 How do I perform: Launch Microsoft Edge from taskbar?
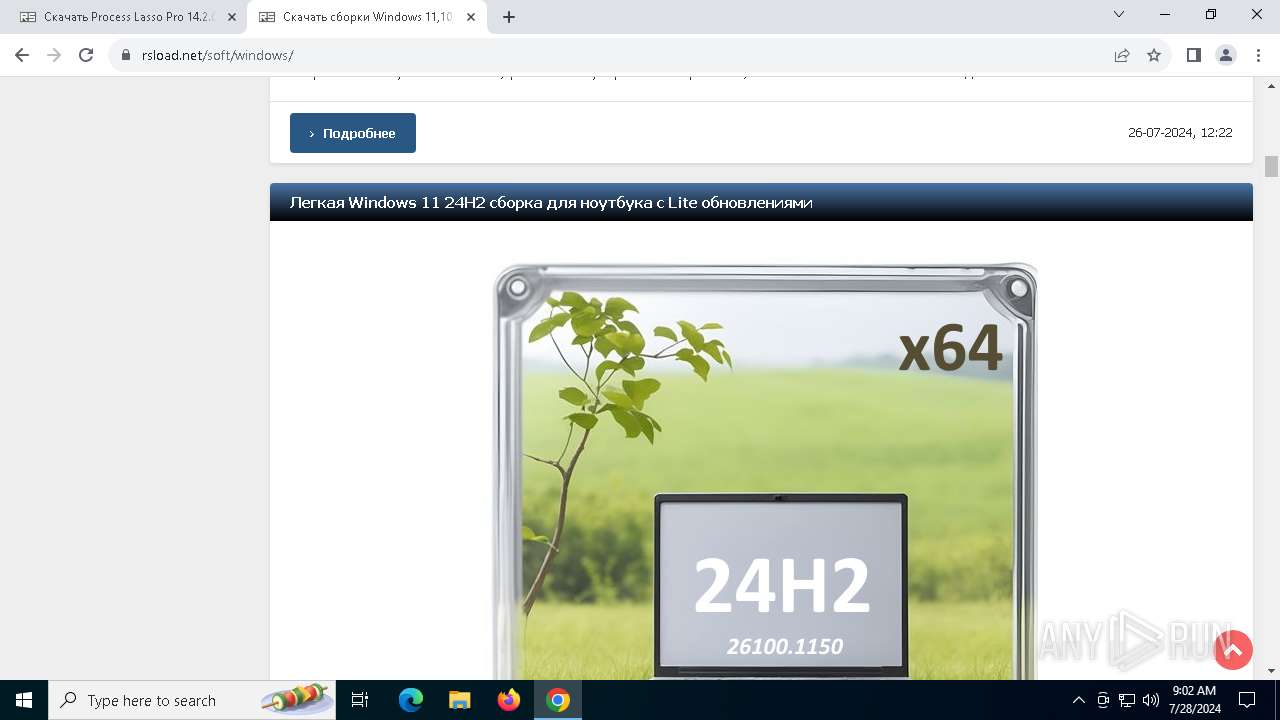coord(411,700)
